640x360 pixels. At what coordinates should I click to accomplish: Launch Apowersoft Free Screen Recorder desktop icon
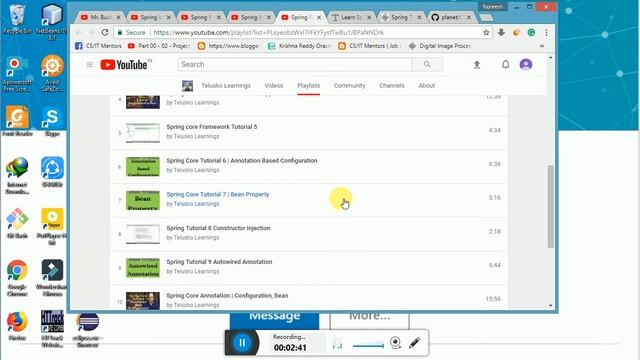[17, 74]
